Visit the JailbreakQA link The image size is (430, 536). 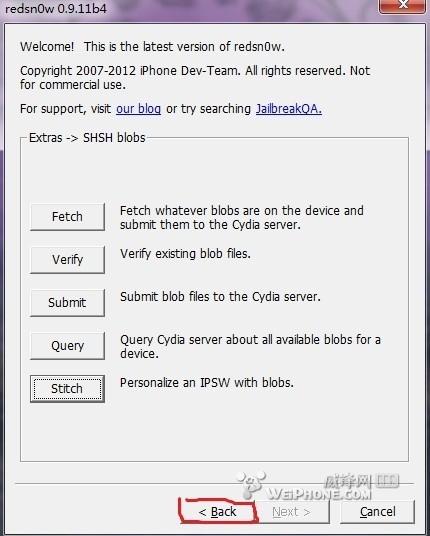pyautogui.click(x=289, y=109)
